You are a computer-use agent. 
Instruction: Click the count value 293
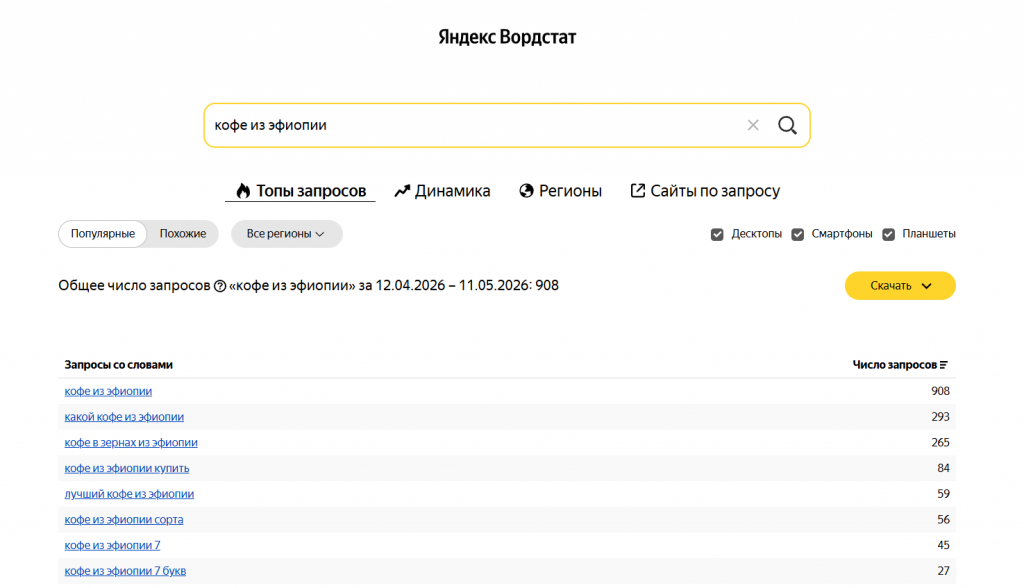click(940, 417)
